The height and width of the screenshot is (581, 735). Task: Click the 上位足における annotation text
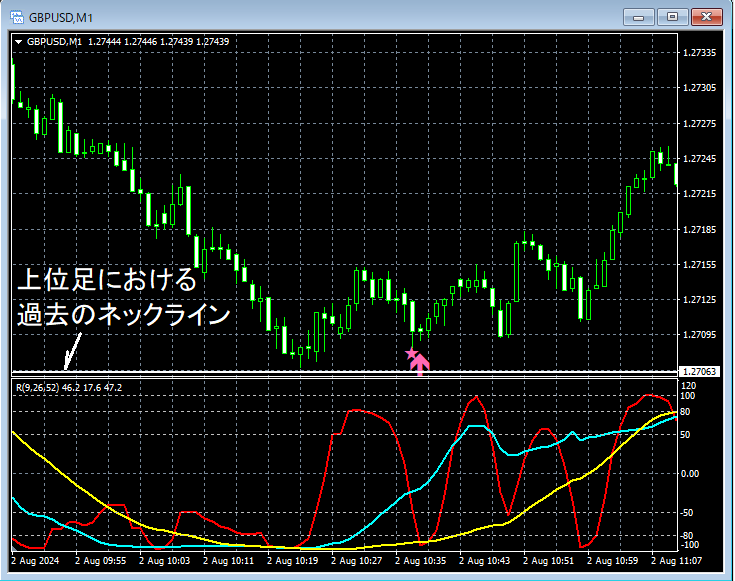[x=107, y=280]
